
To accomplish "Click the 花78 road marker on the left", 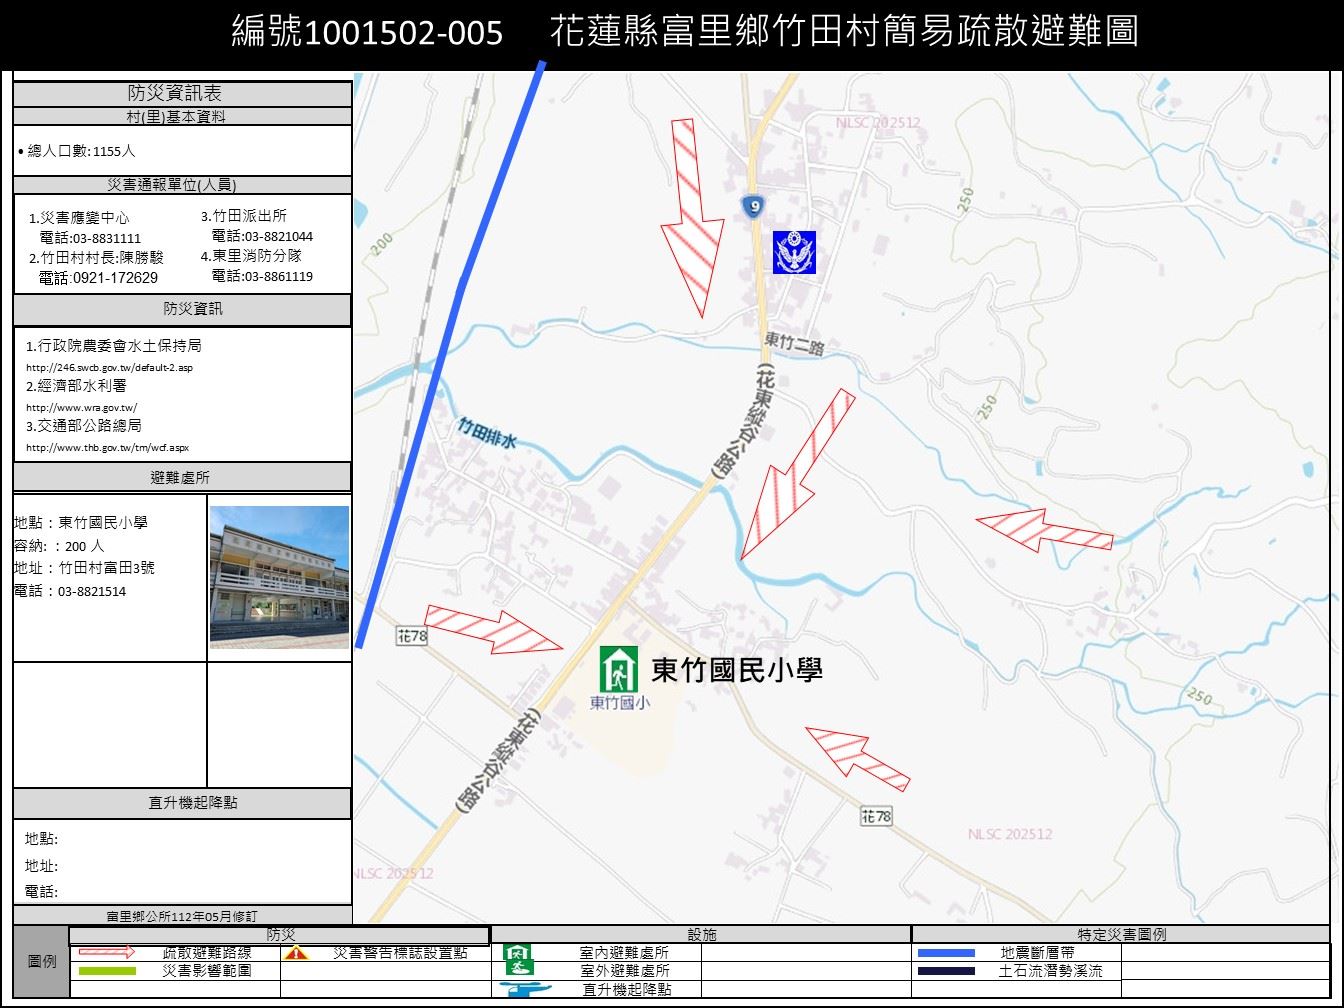I will pos(411,636).
